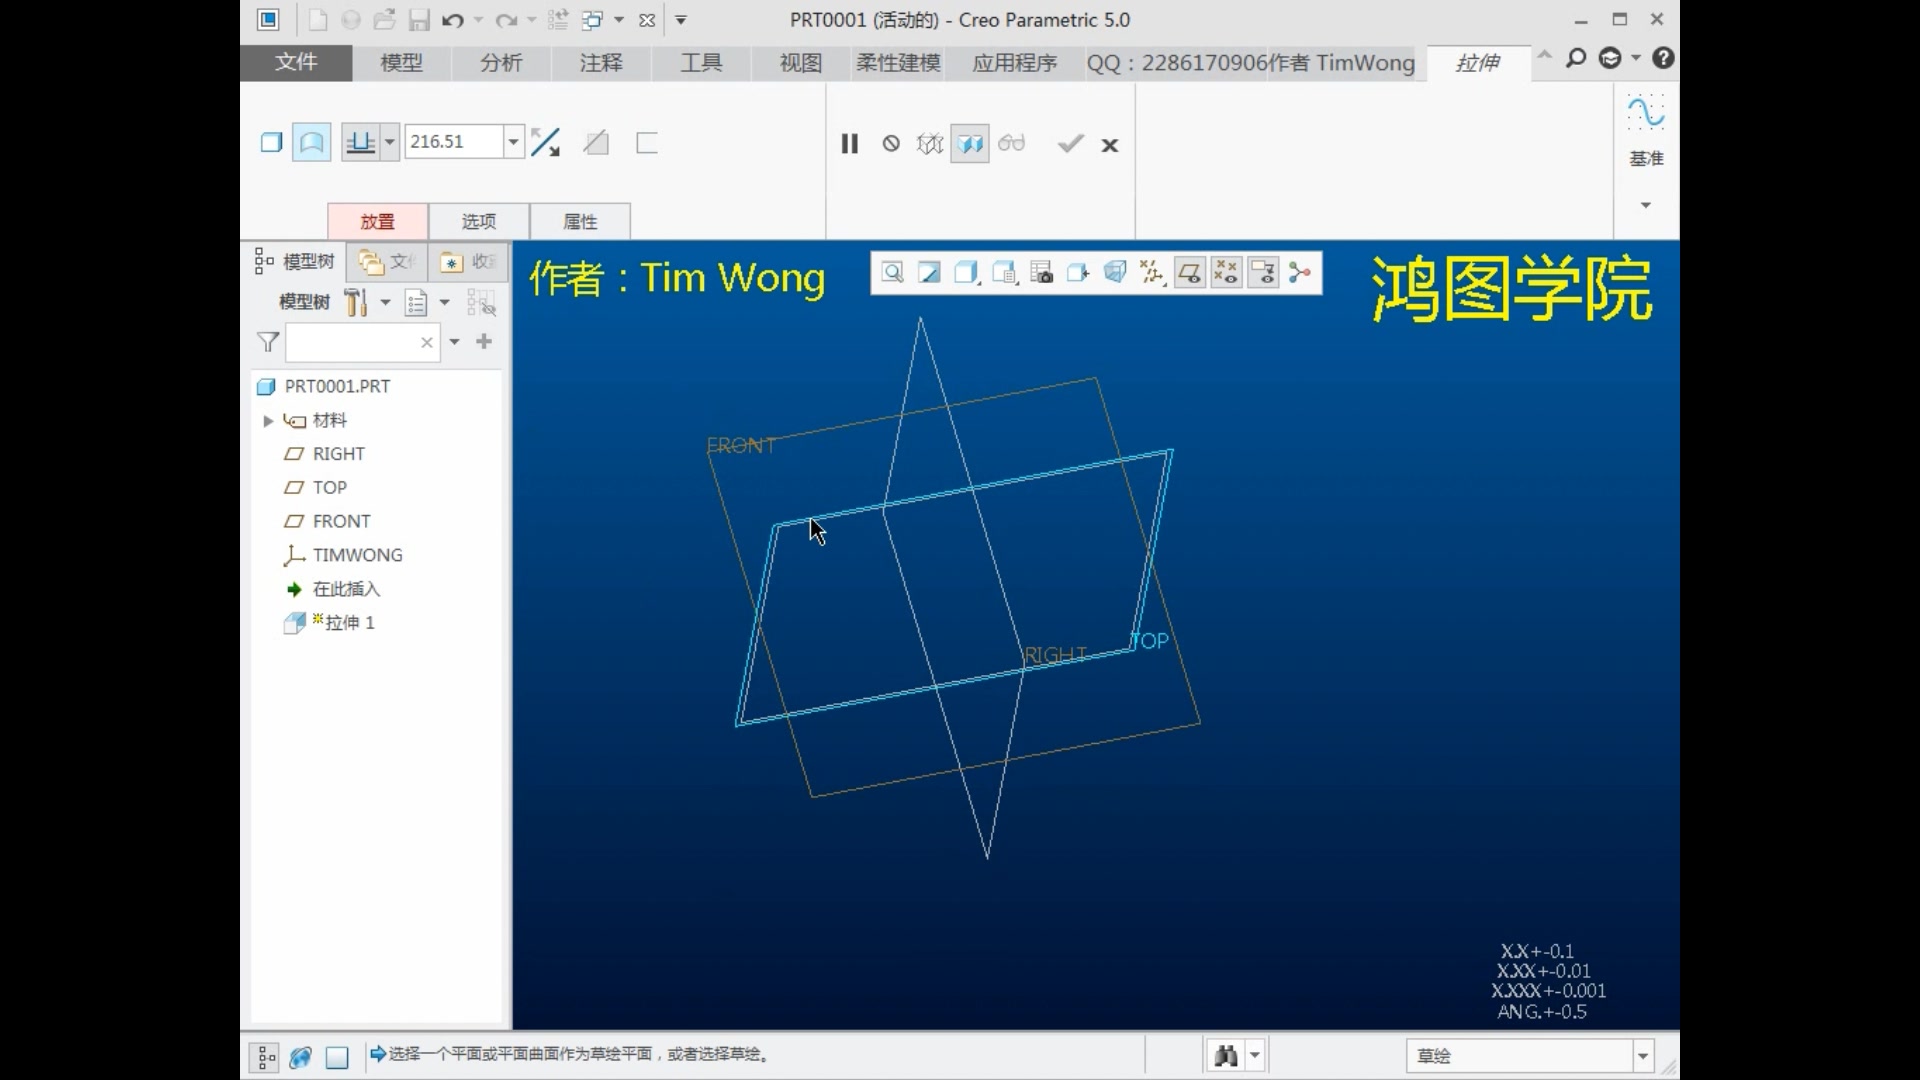This screenshot has height=1080, width=1920.
Task: Flip the extrude depth direction
Action: 545,143
